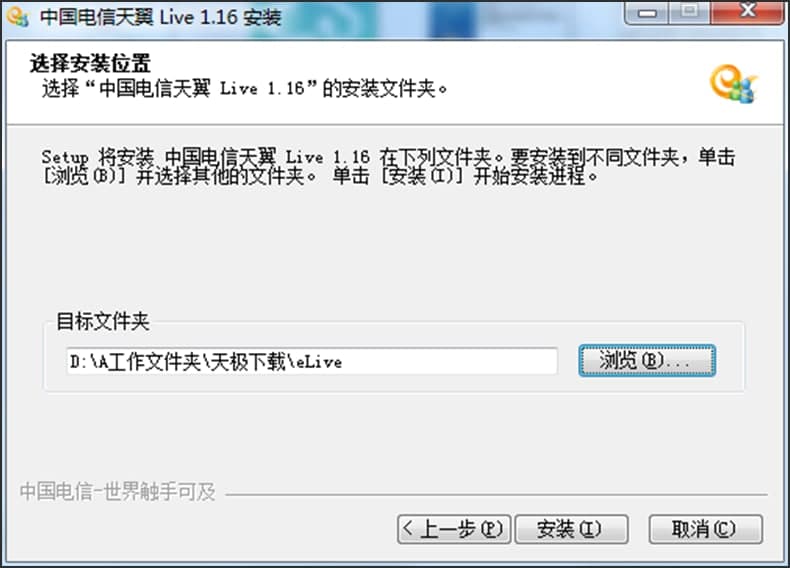Go back with the 上一步(P) button
Screen dimensions: 790x568
[454, 529]
